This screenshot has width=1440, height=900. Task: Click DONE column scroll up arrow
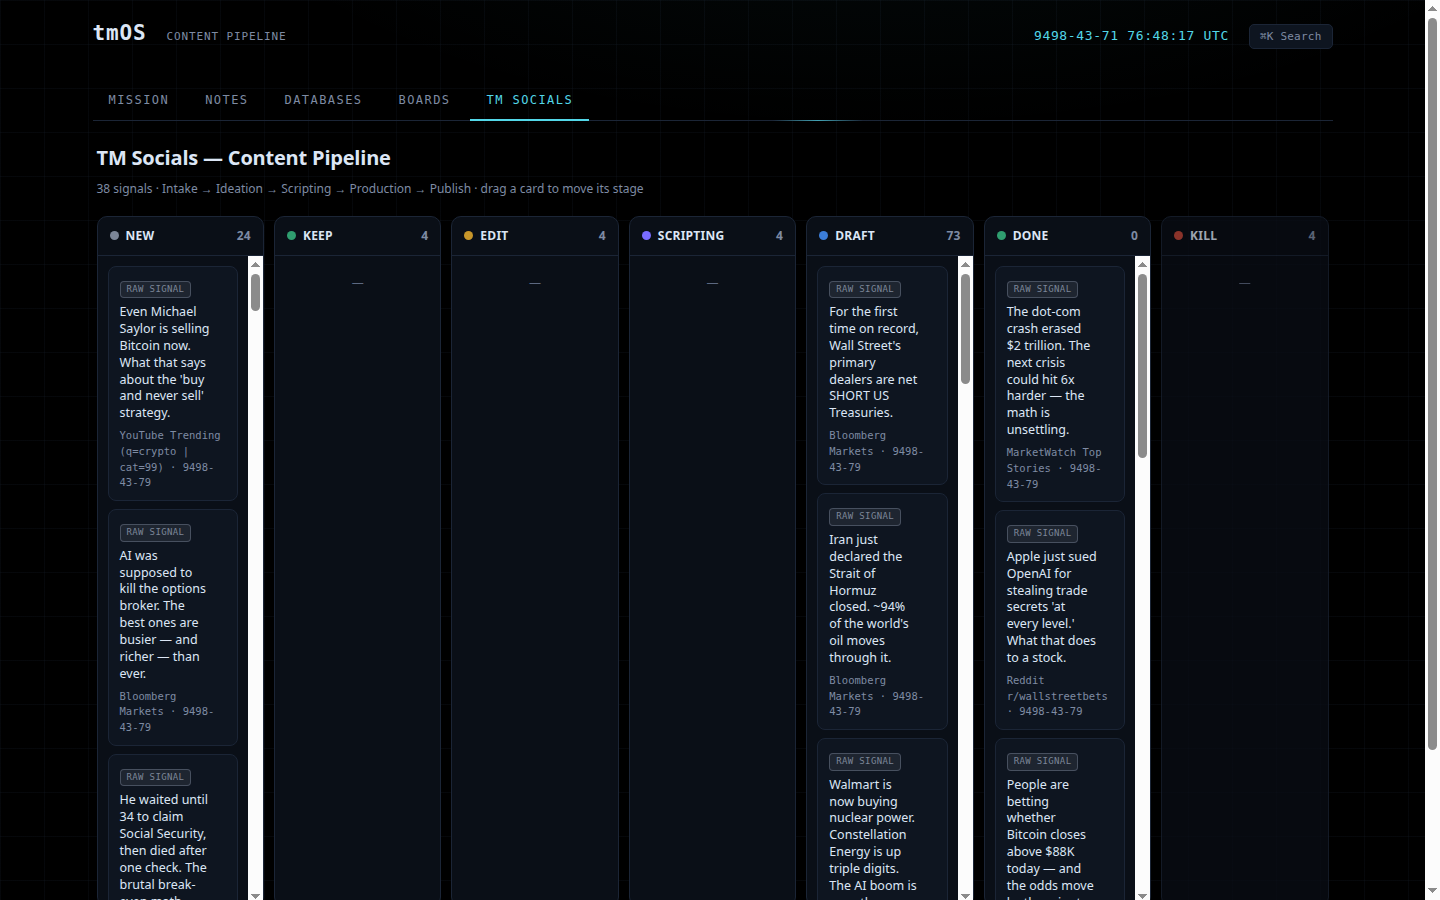[x=1142, y=264]
